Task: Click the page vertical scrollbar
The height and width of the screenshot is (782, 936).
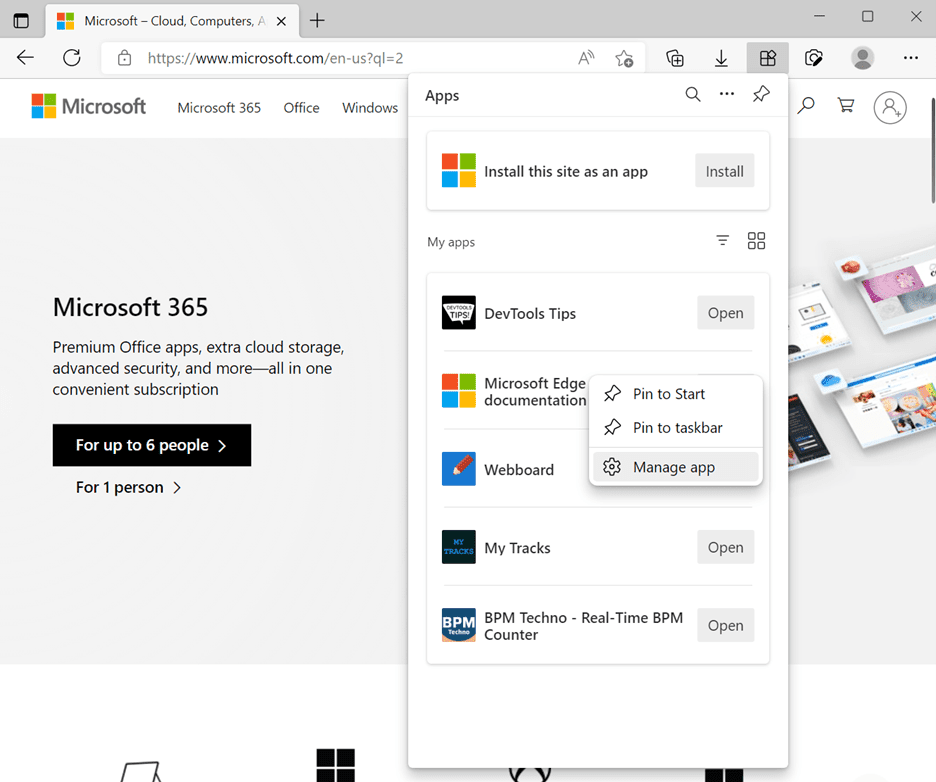Action: (932, 150)
